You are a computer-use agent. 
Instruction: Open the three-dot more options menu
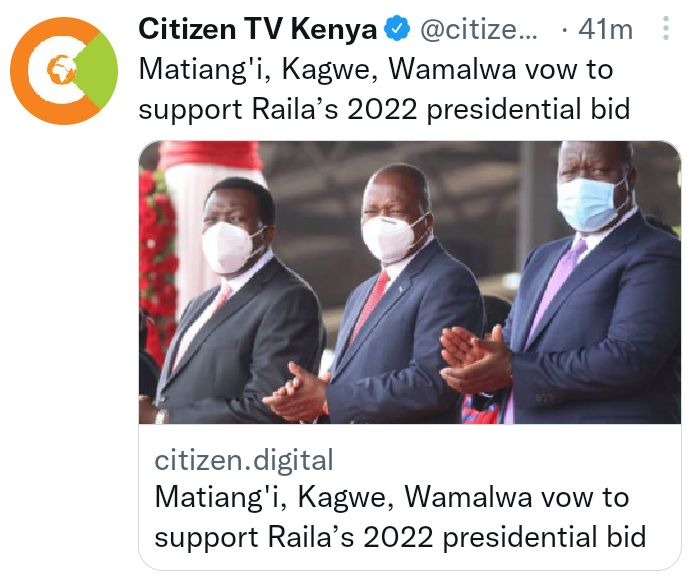point(666,29)
